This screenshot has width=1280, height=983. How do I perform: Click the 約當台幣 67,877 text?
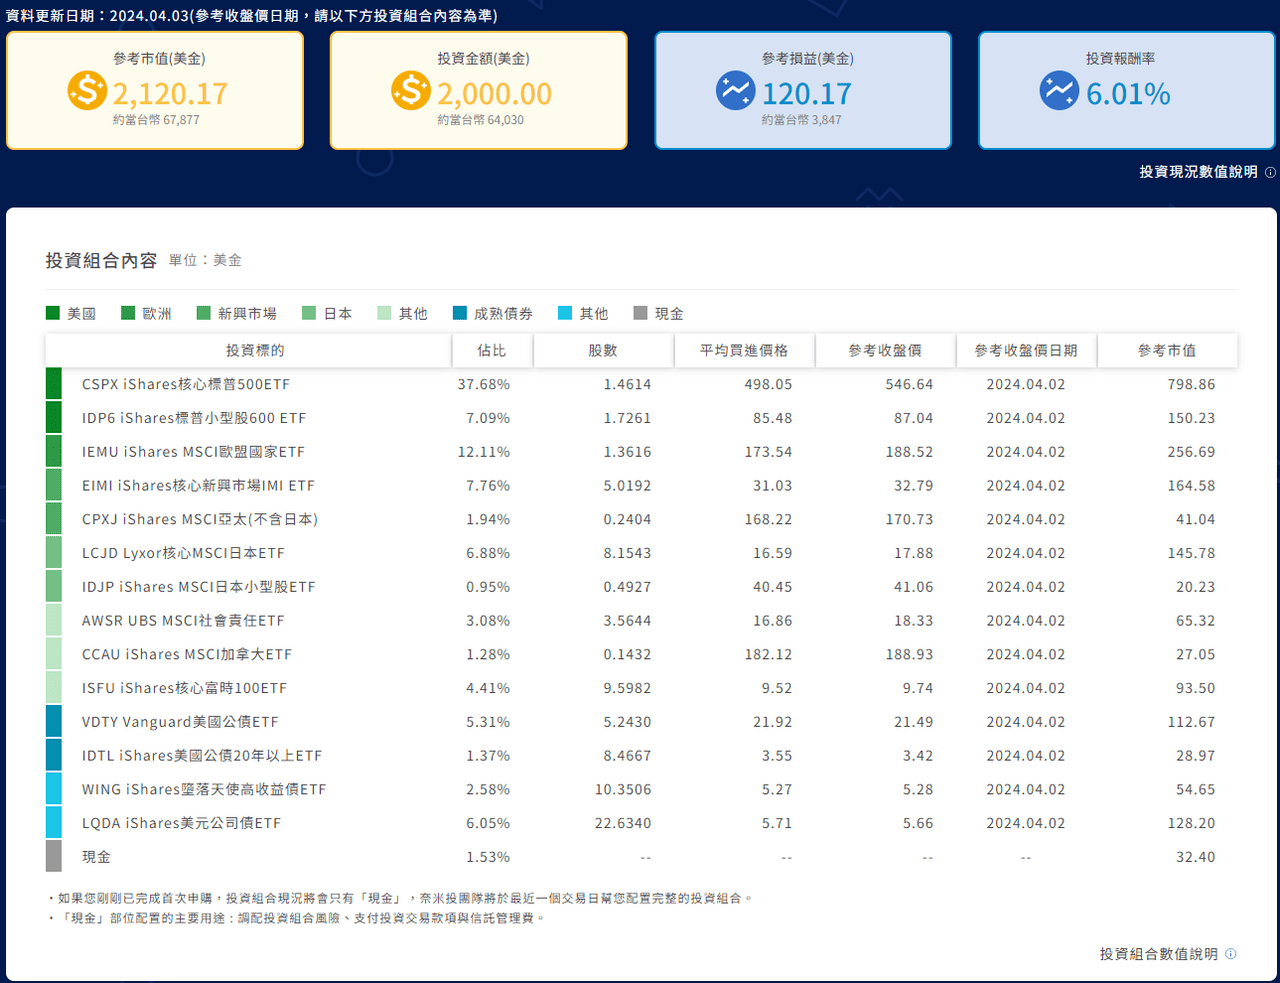[x=156, y=120]
